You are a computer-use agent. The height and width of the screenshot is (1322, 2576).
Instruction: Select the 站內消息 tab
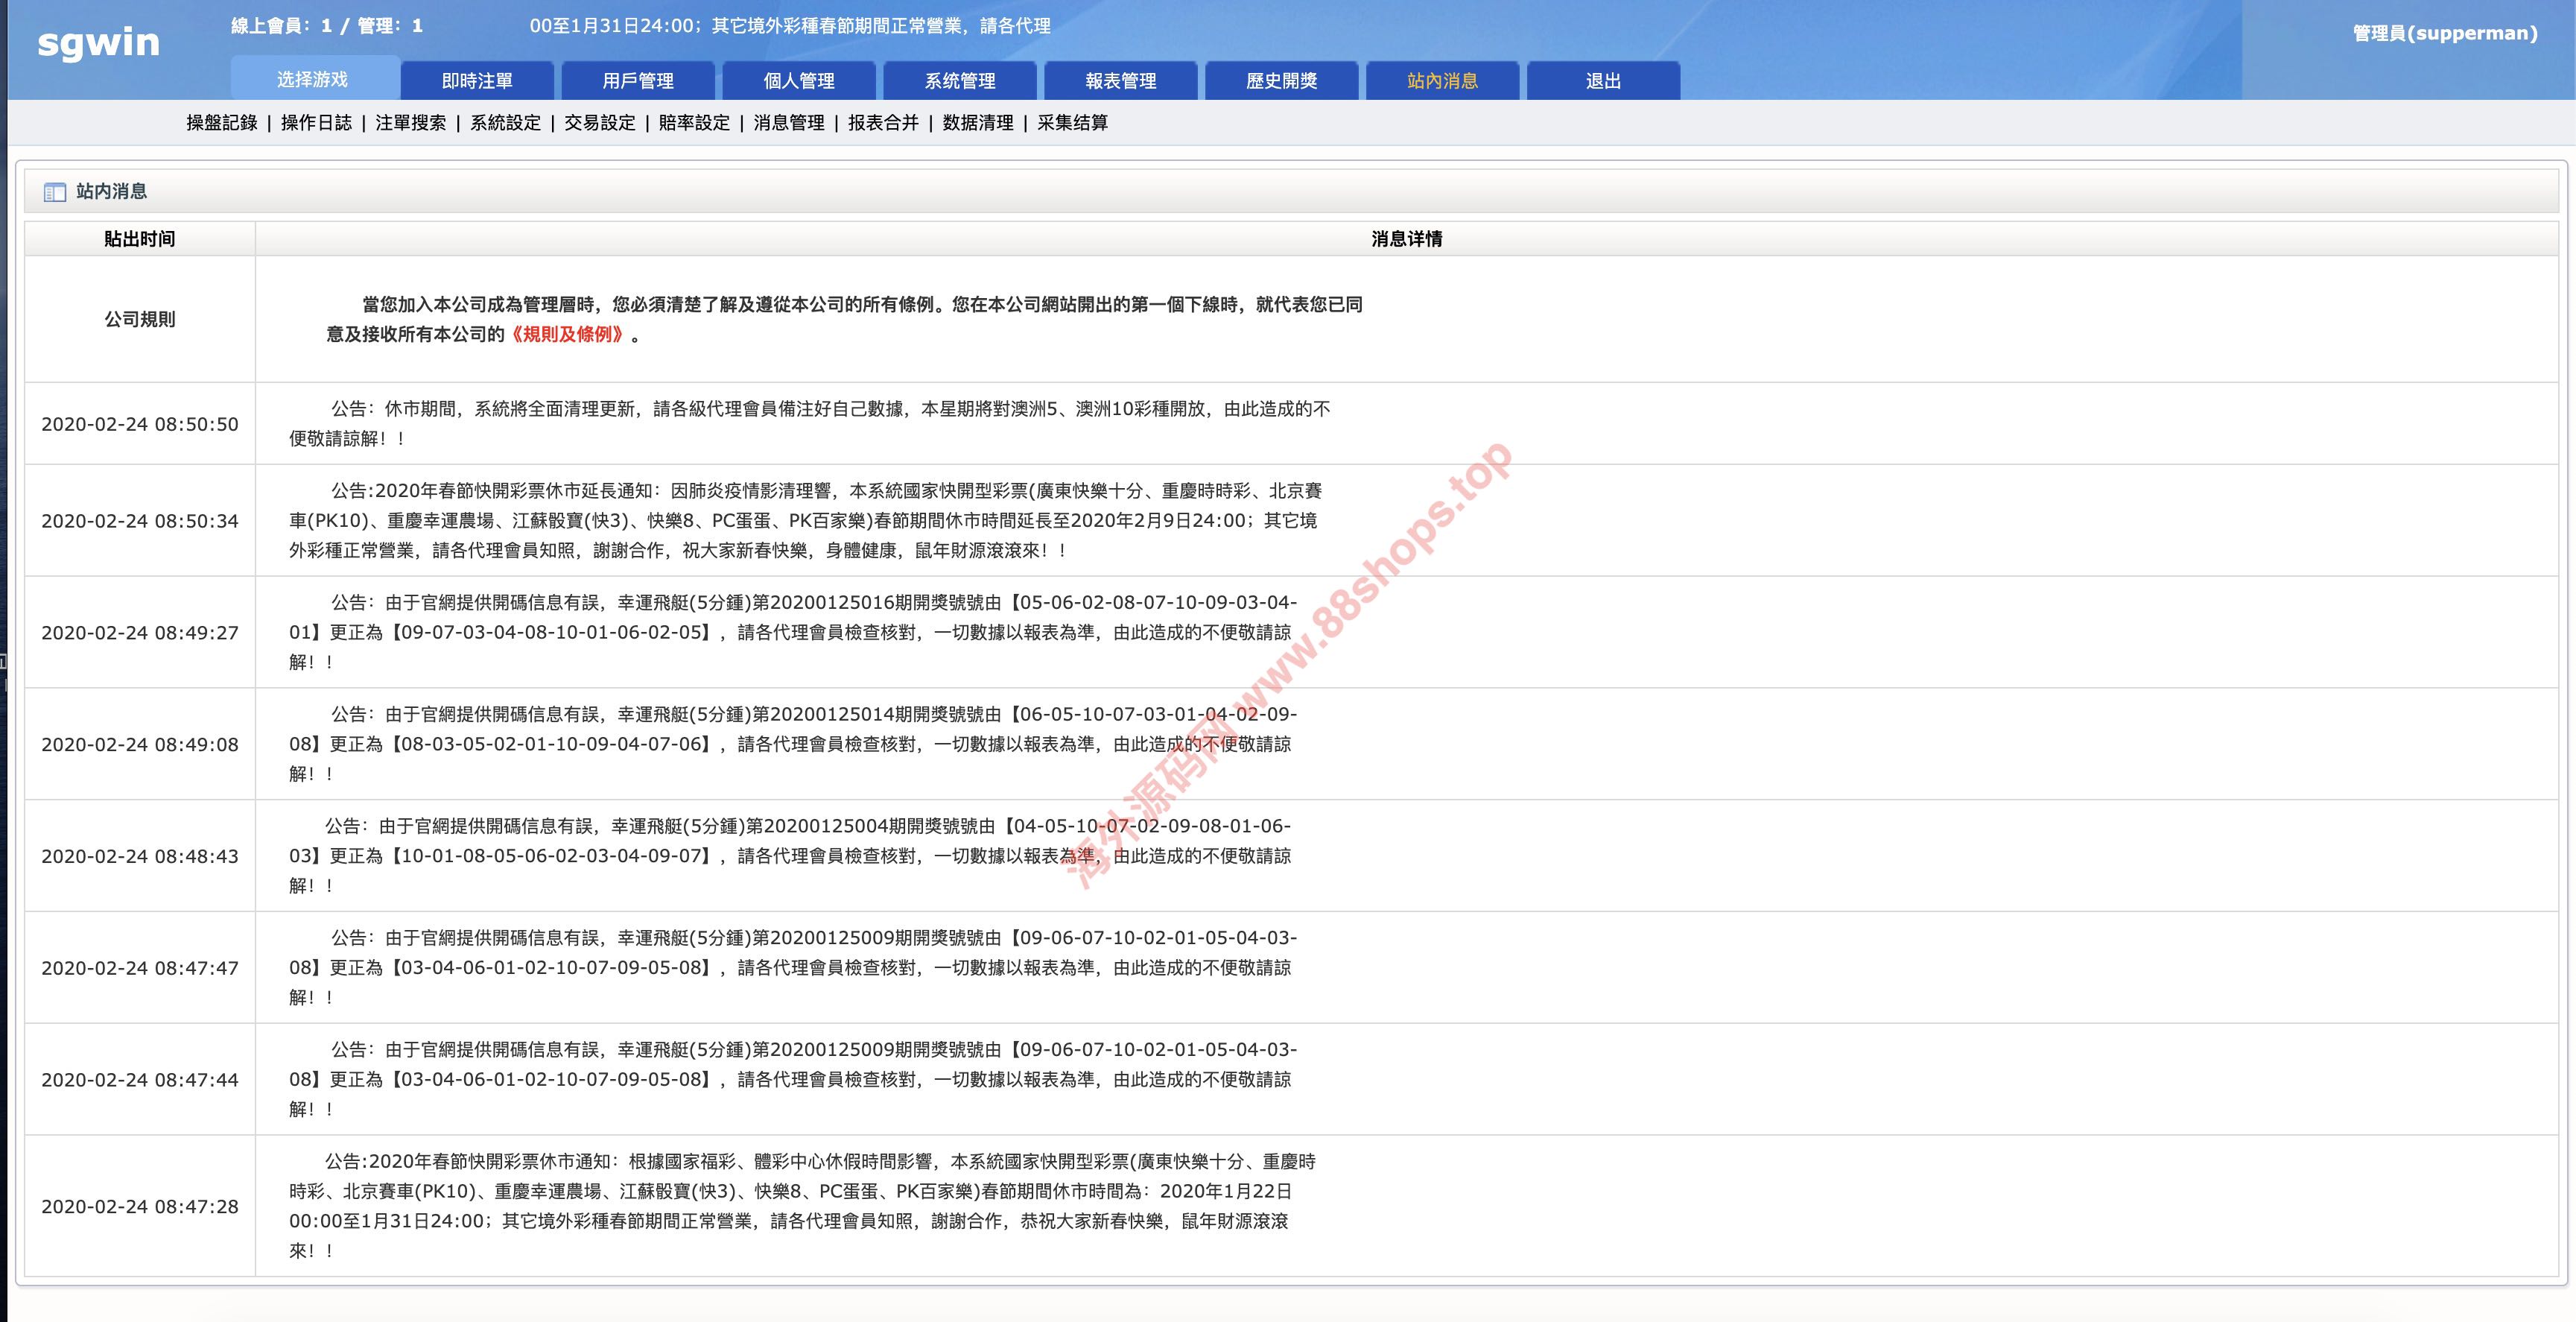1442,81
